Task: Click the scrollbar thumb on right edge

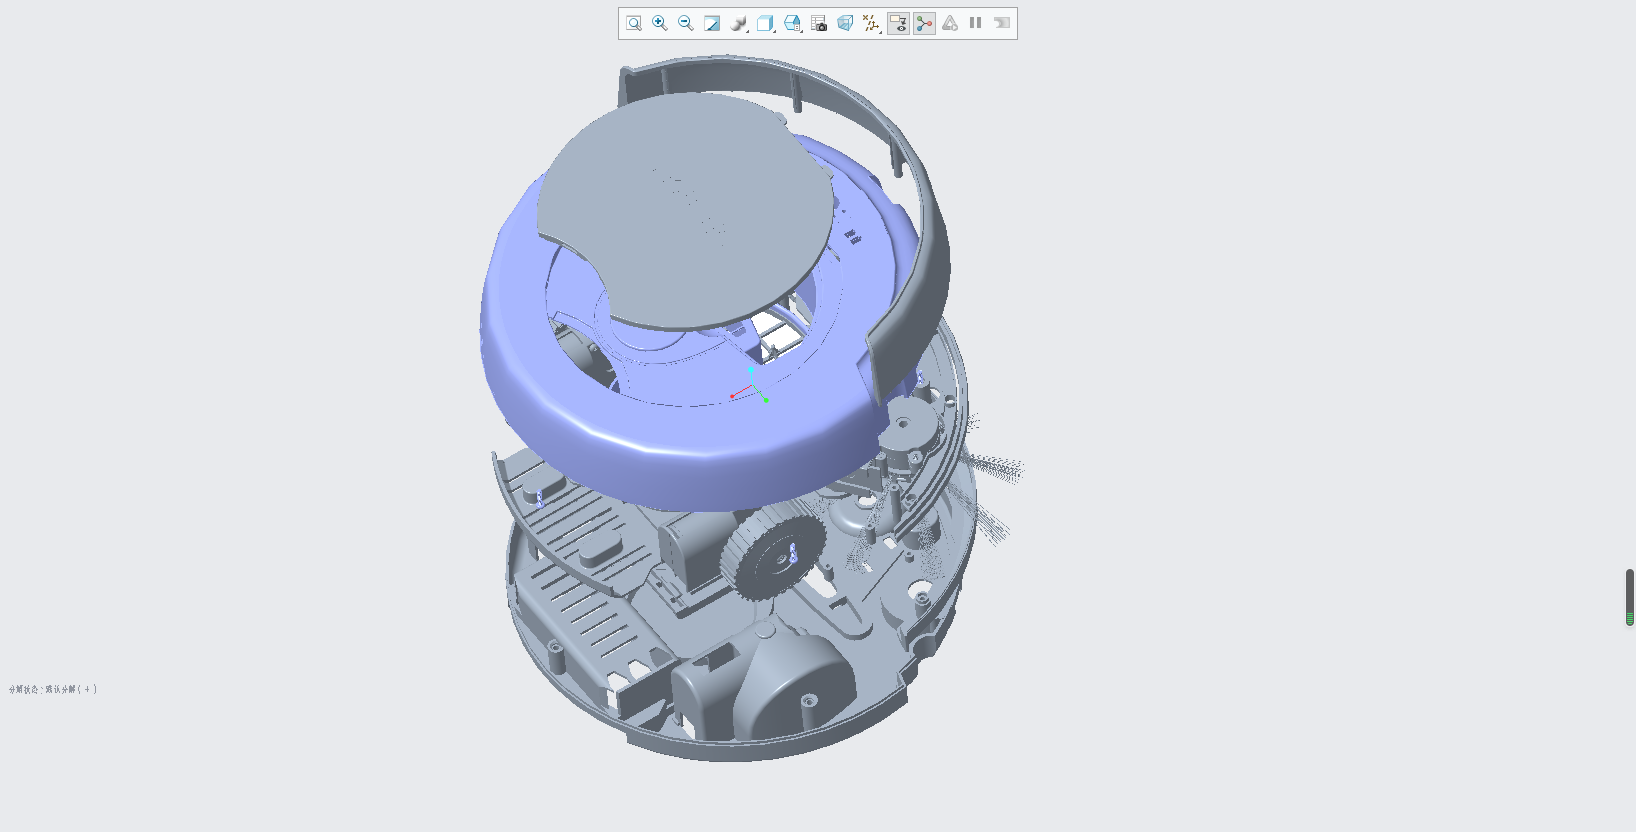Action: pyautogui.click(x=1630, y=597)
